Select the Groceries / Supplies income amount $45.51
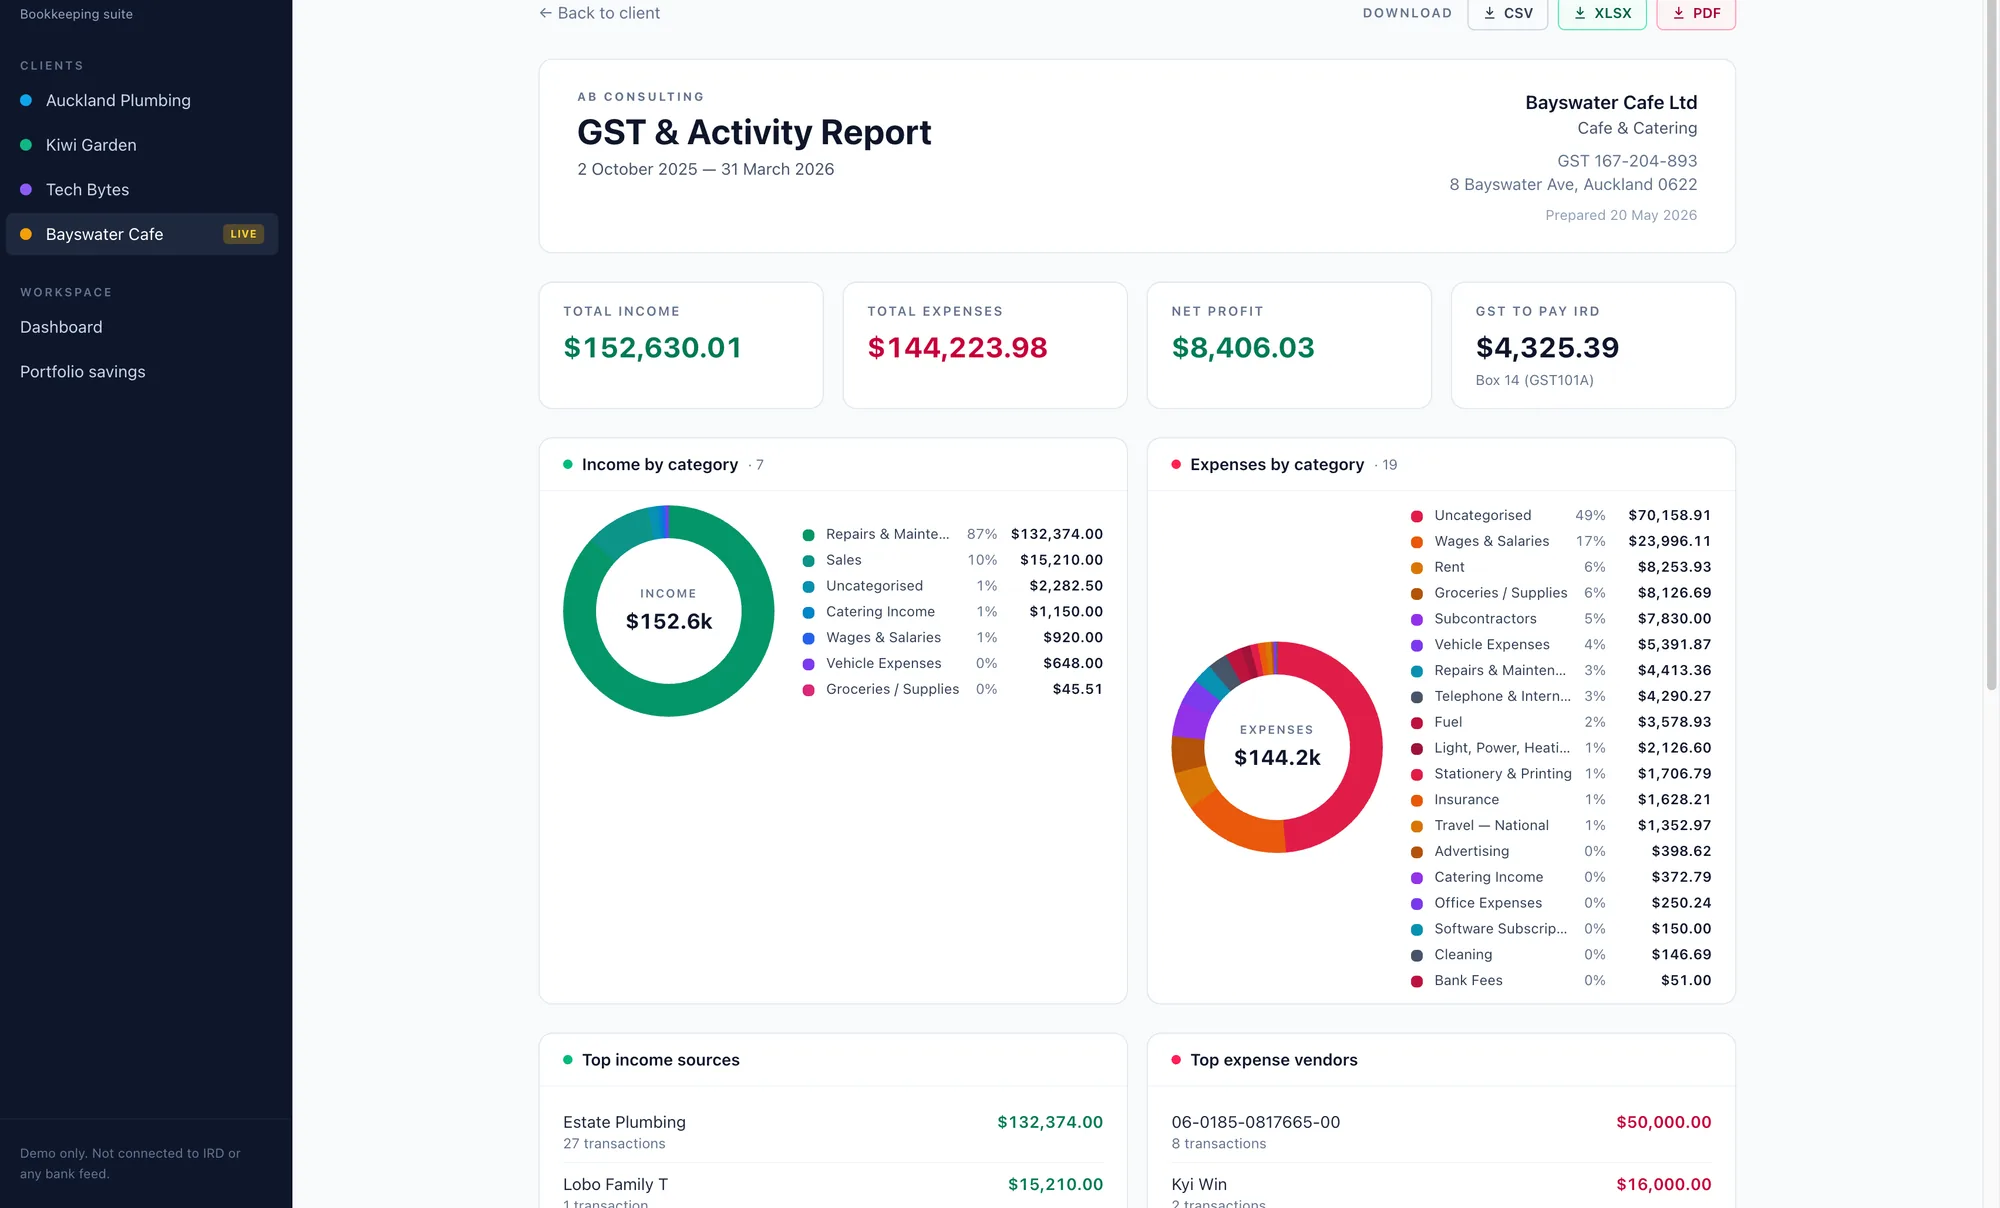The width and height of the screenshot is (2000, 1208). tap(1077, 689)
